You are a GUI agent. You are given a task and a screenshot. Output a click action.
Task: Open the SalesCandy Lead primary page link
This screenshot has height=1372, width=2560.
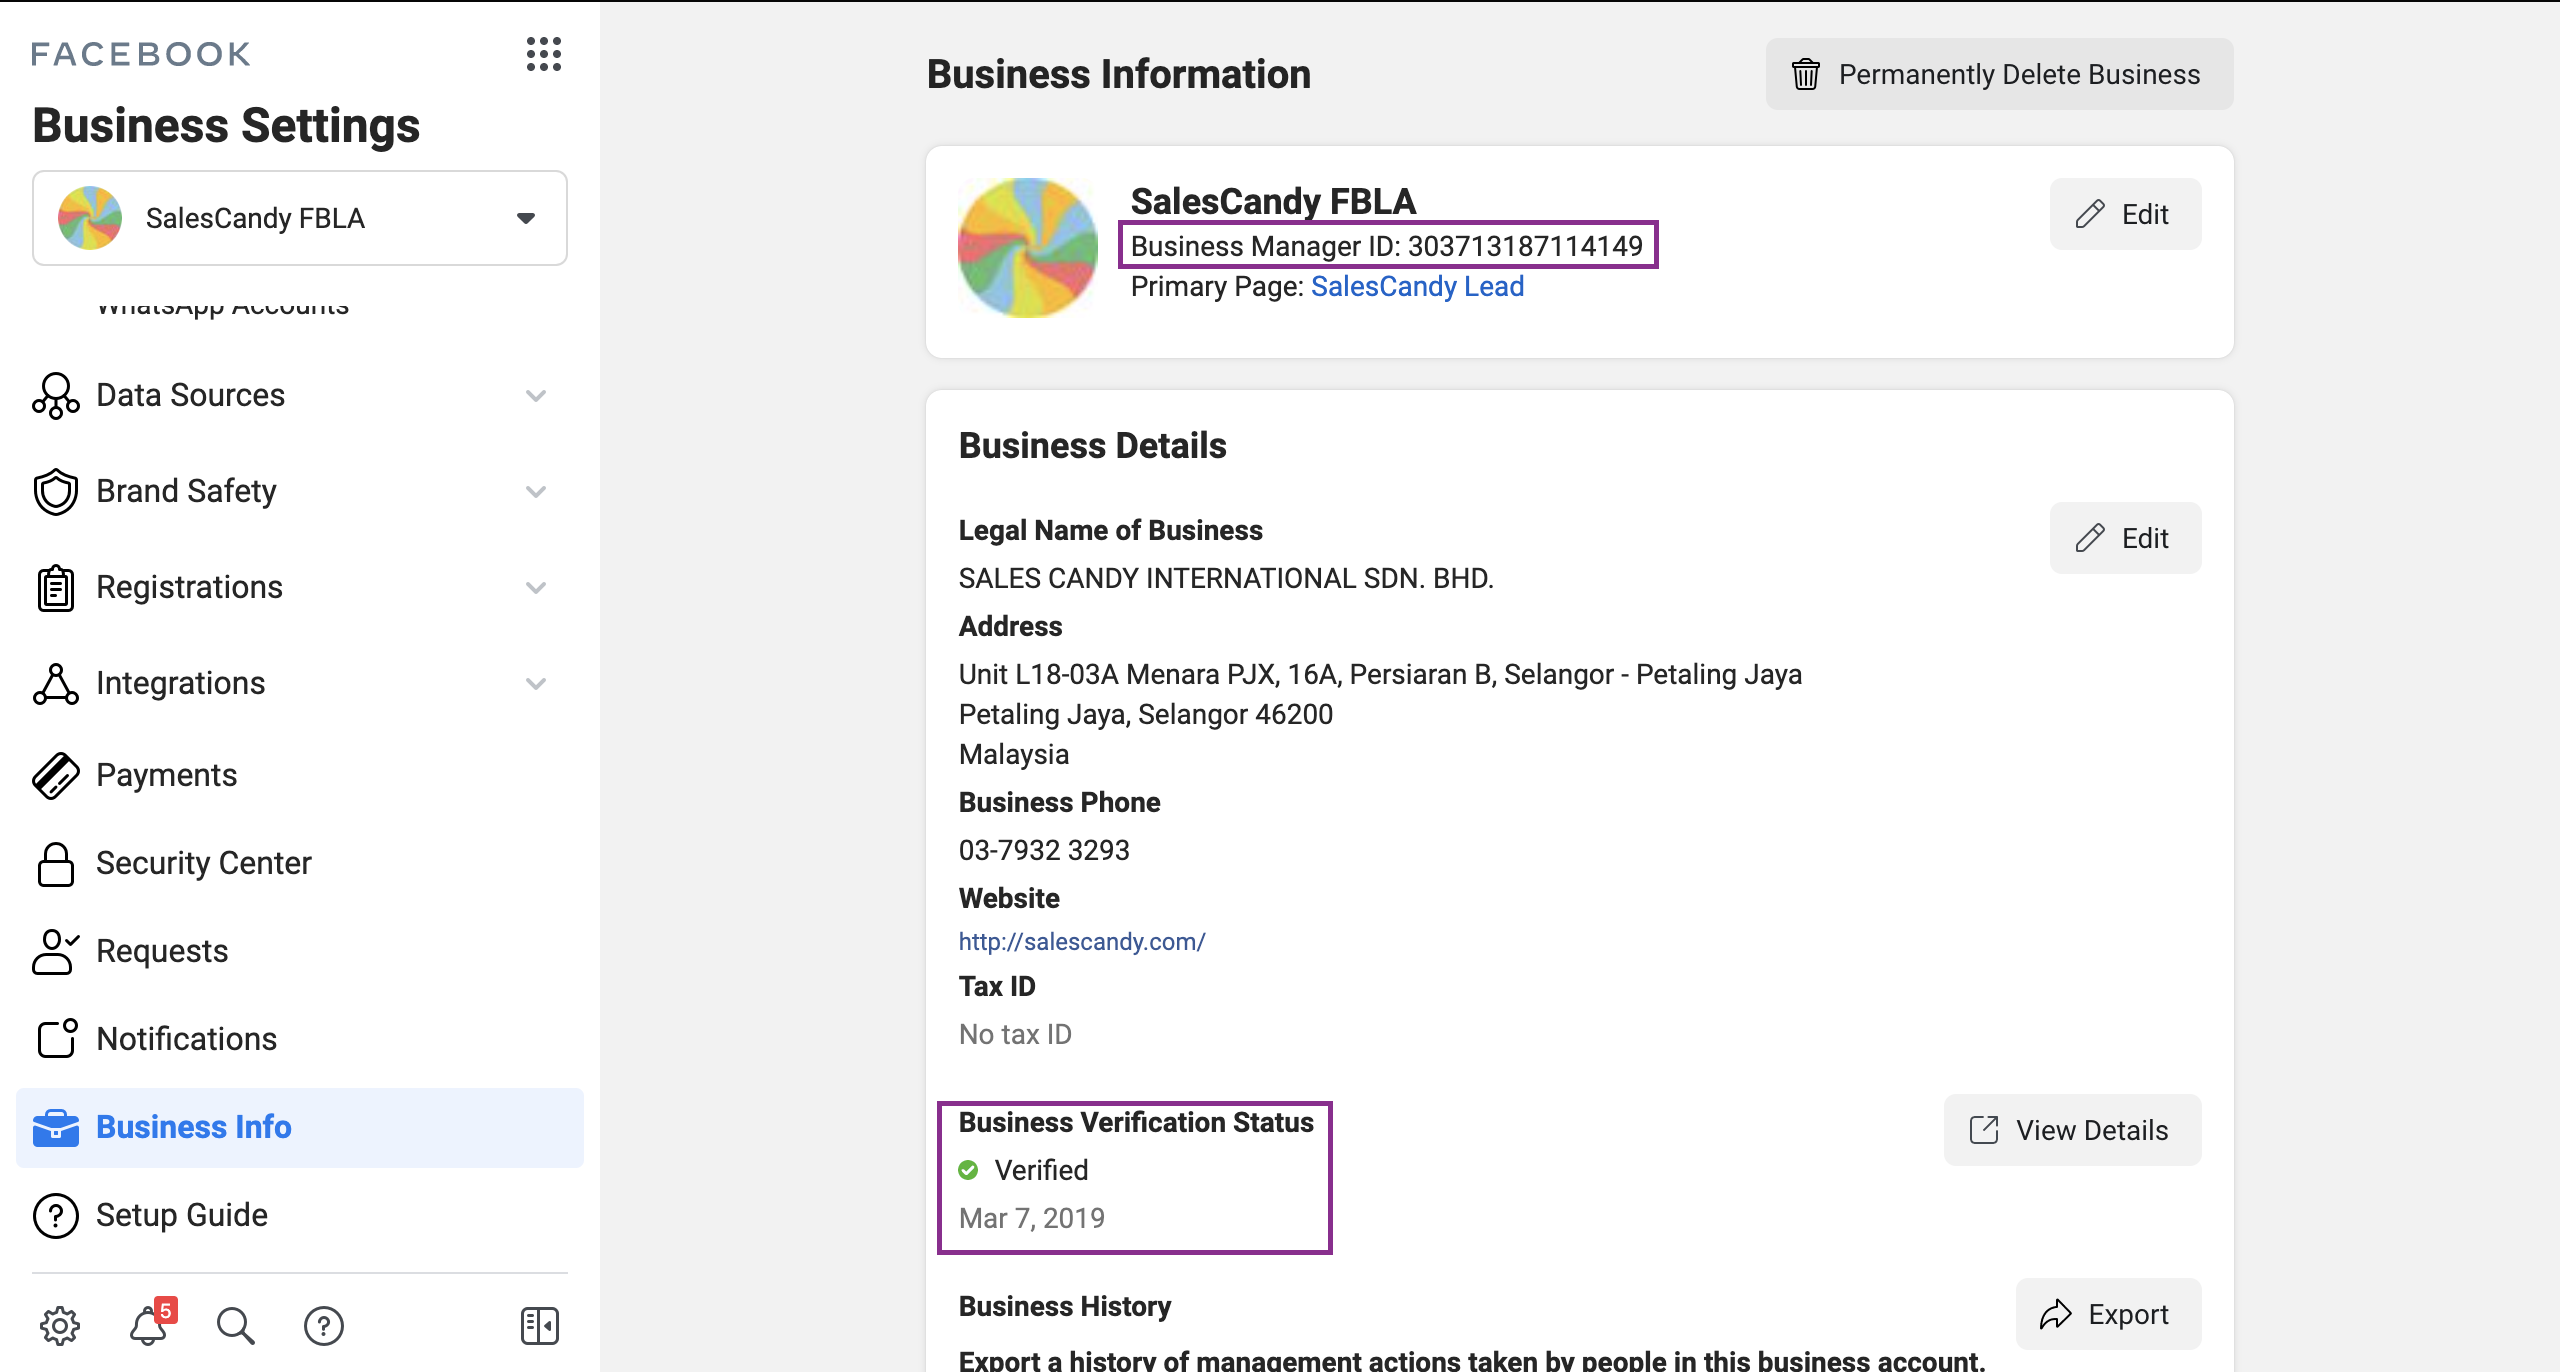pyautogui.click(x=1417, y=287)
